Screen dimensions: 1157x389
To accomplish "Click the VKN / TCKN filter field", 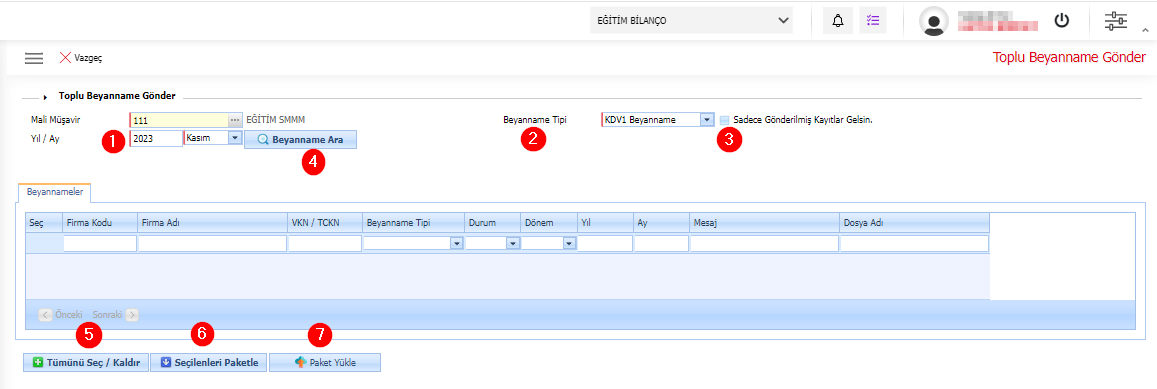I will [325, 244].
